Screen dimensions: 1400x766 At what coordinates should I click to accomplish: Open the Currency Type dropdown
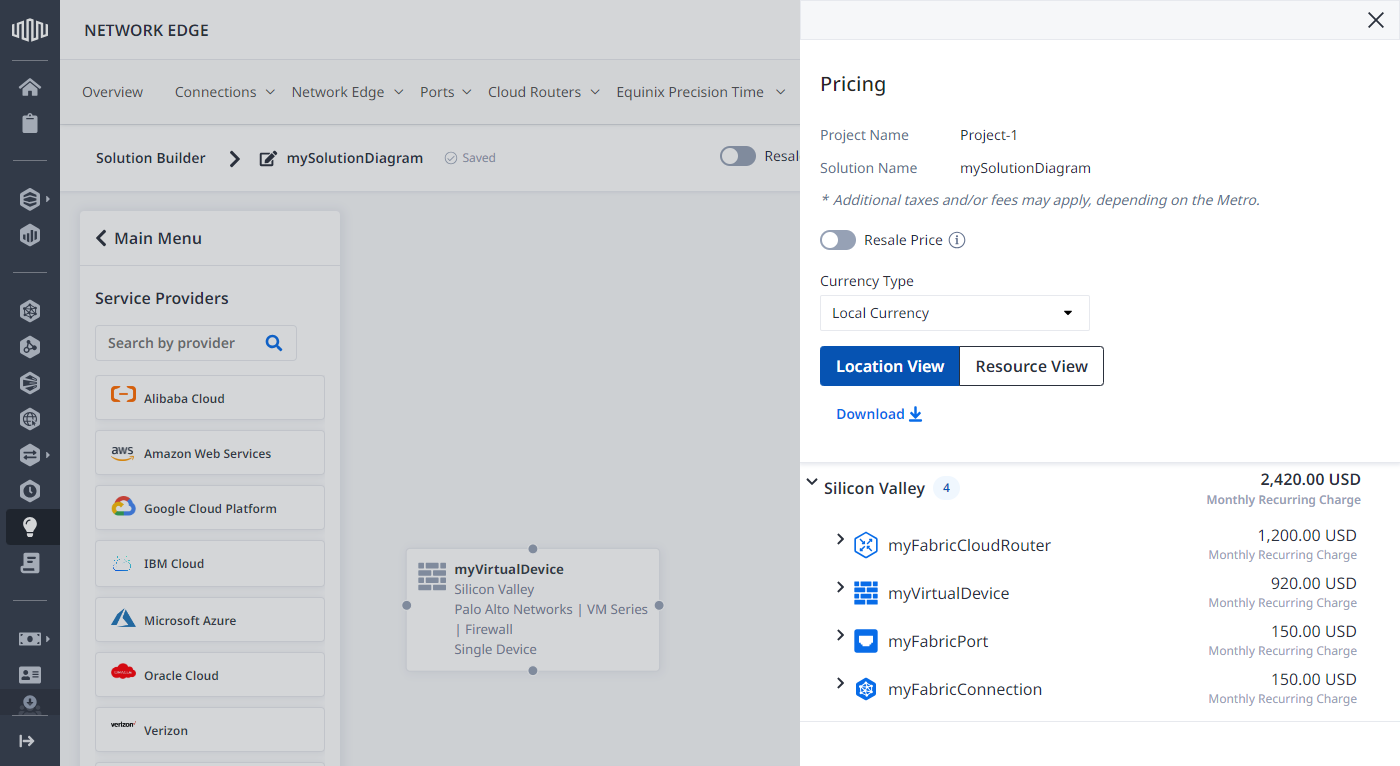(x=955, y=313)
